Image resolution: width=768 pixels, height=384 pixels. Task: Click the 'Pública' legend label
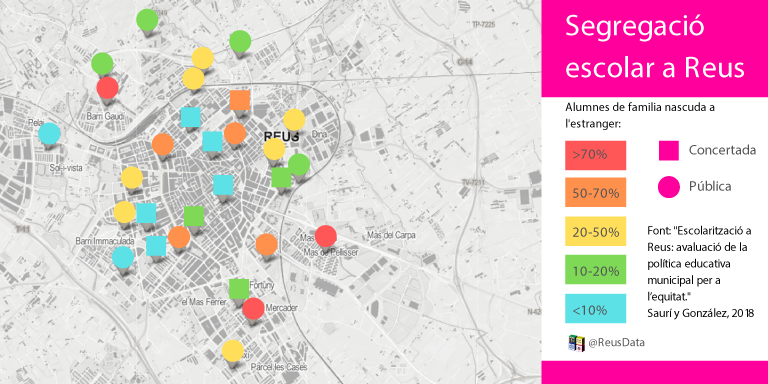710,186
